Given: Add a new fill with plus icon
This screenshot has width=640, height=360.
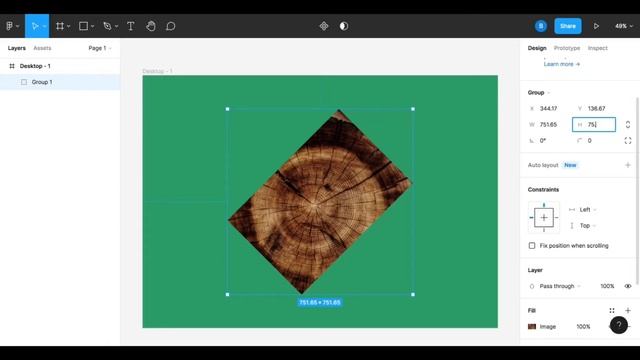Looking at the screenshot, I should (628, 311).
